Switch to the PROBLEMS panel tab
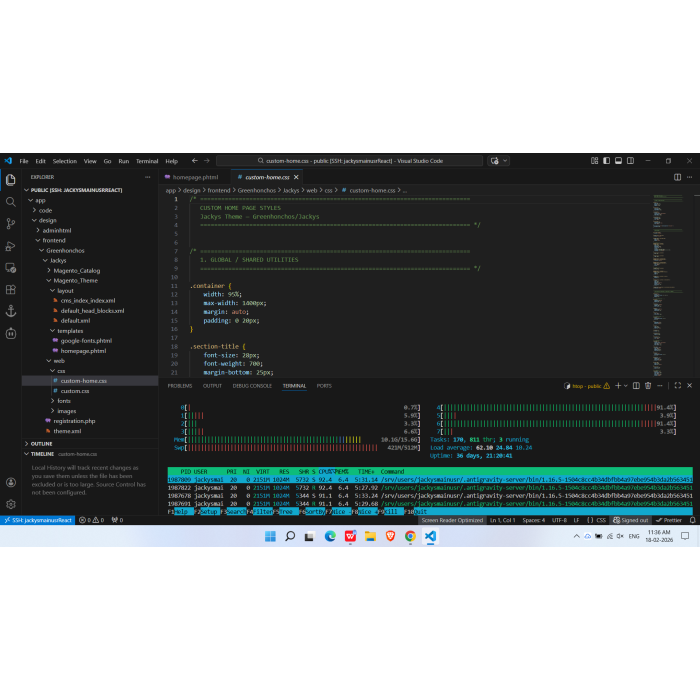 coord(179,385)
